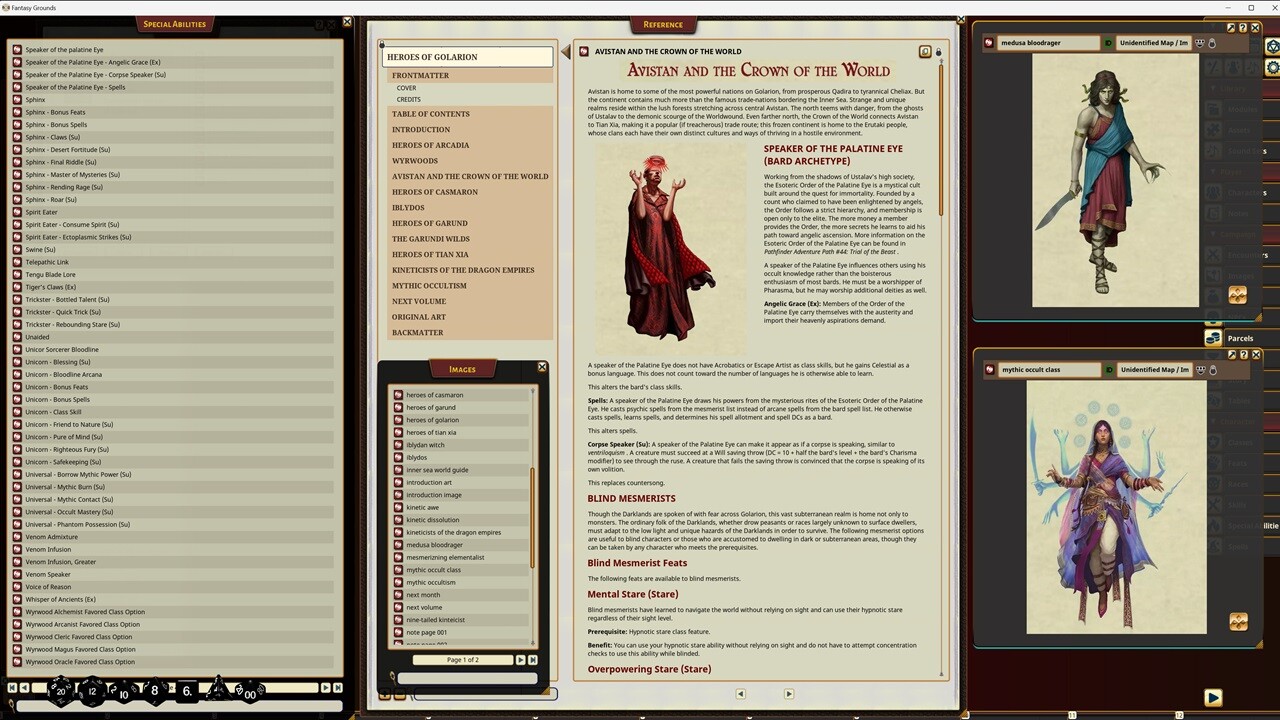1280x720 pixels.
Task: Click the Special Abilities window title tab
Action: tap(175, 23)
